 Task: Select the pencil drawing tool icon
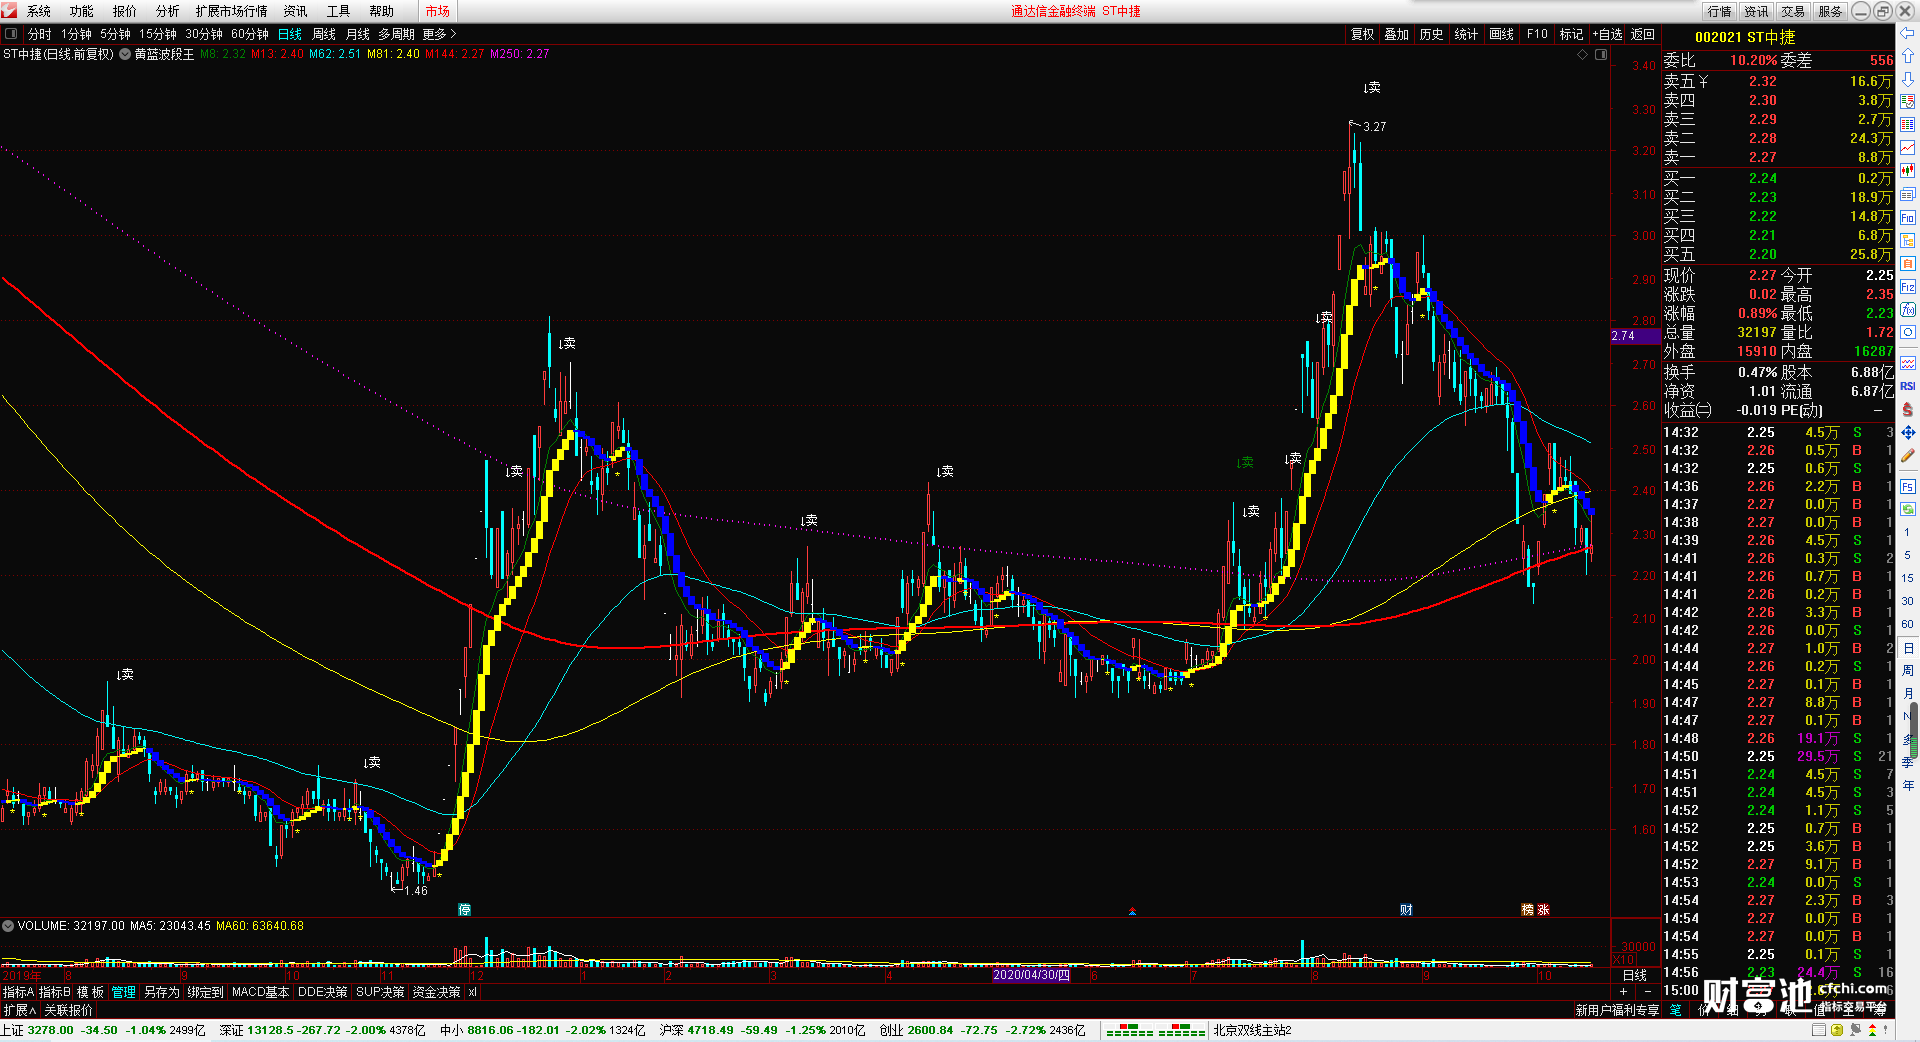pos(1908,456)
